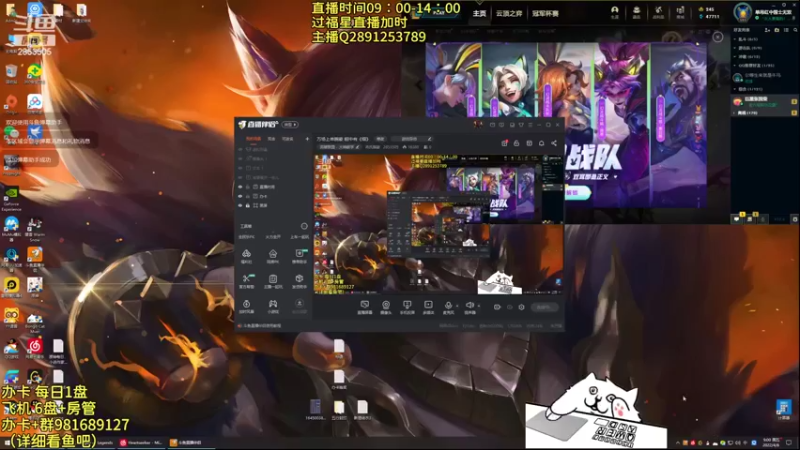Select the screen capture source icon in streaming toolbar

(x=364, y=305)
